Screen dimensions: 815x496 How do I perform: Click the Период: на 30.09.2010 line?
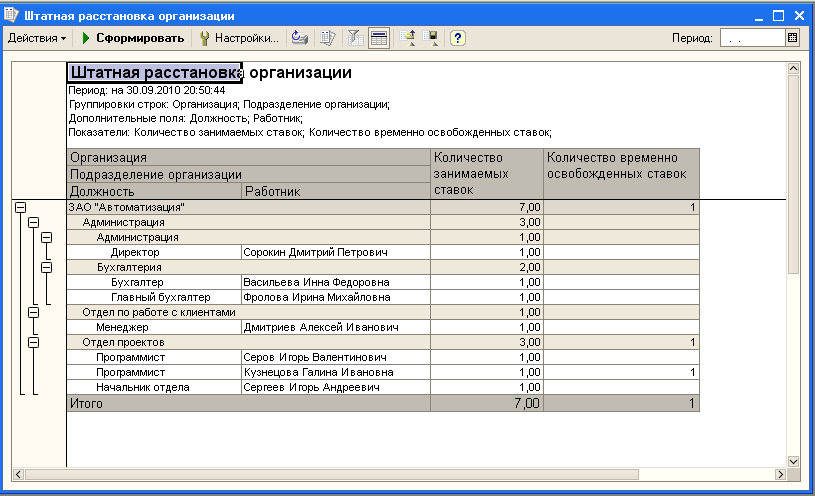(147, 90)
